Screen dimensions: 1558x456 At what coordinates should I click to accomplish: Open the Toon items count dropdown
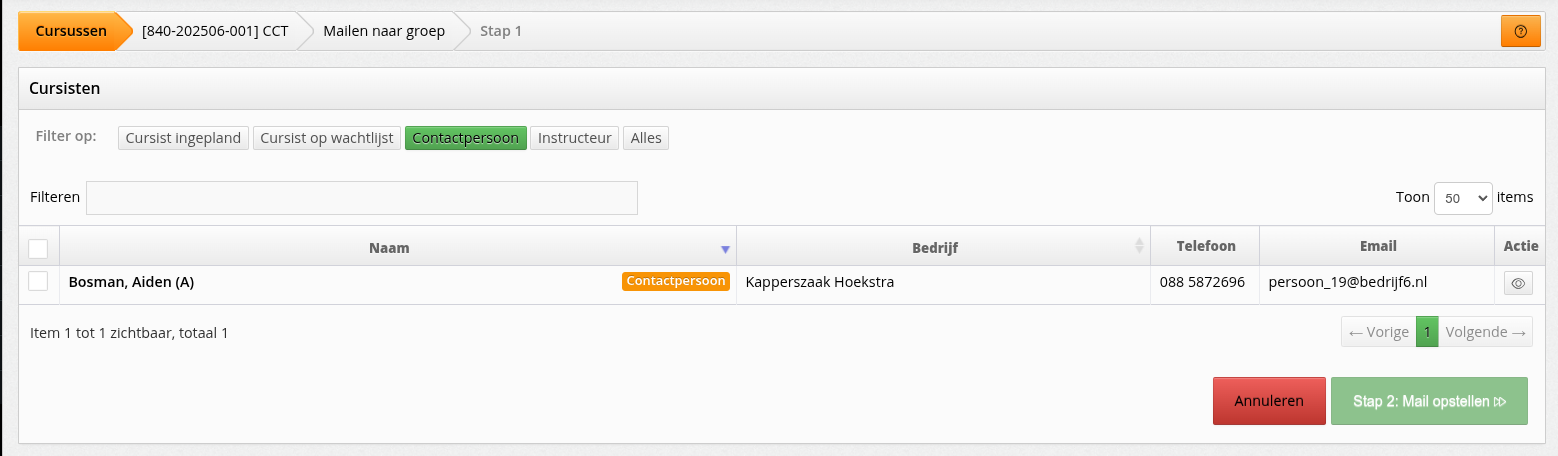(x=1463, y=198)
